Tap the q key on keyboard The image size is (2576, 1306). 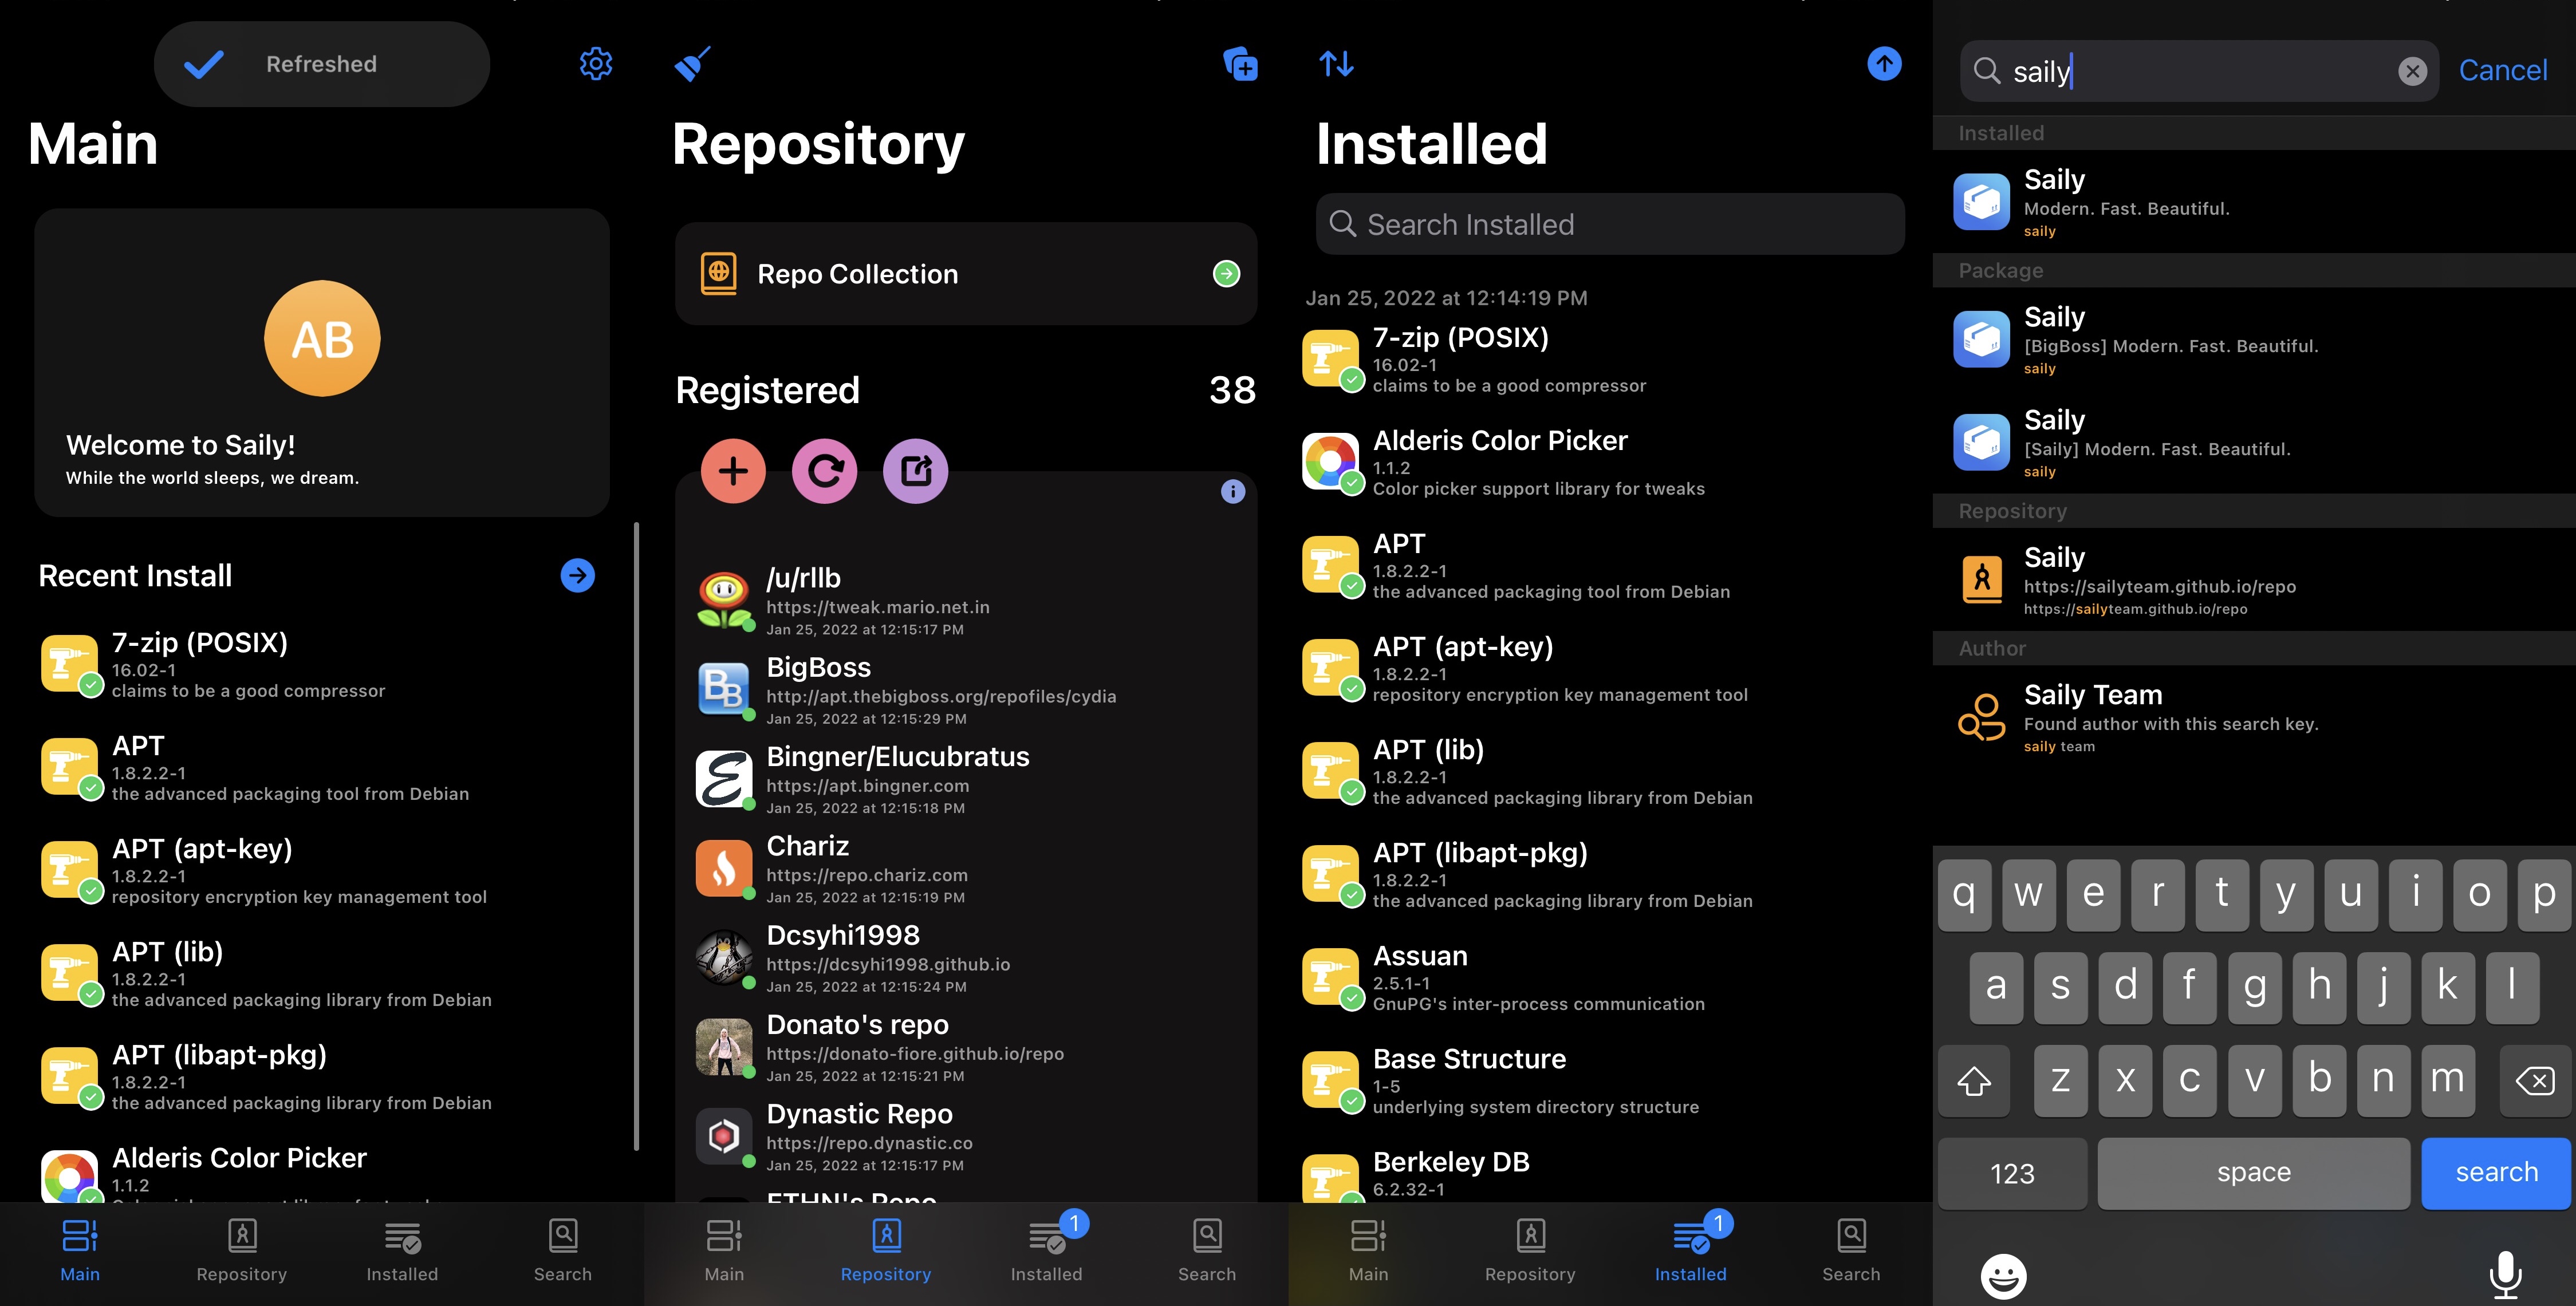pyautogui.click(x=1964, y=894)
